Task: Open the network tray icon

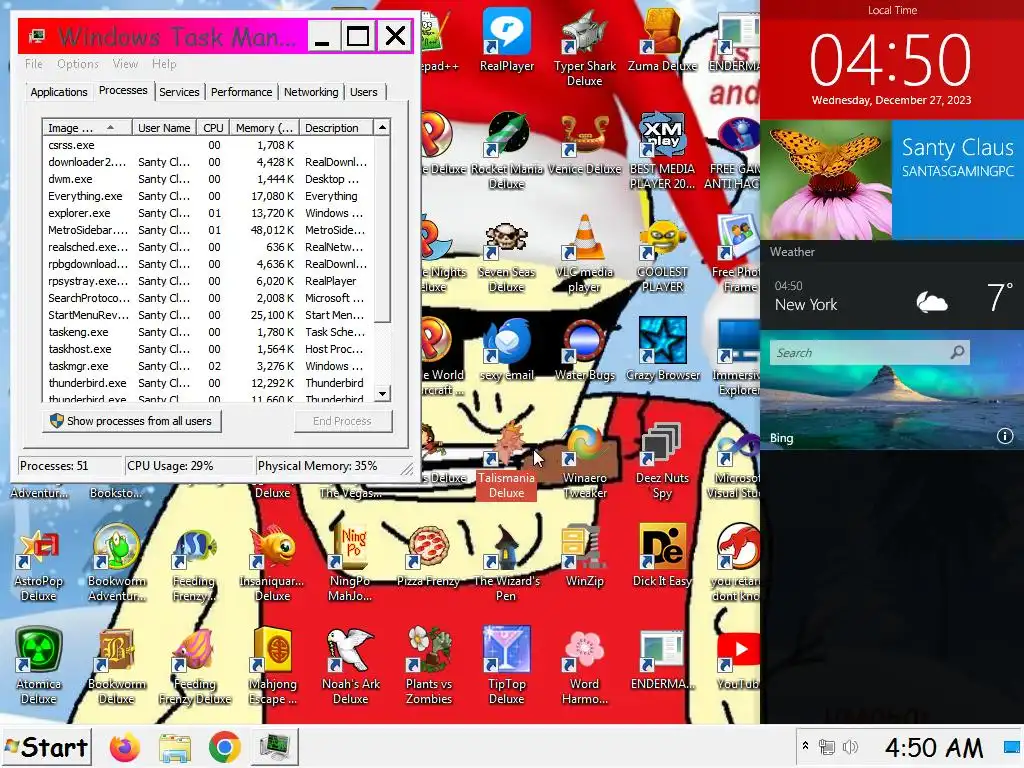Action: pos(827,746)
